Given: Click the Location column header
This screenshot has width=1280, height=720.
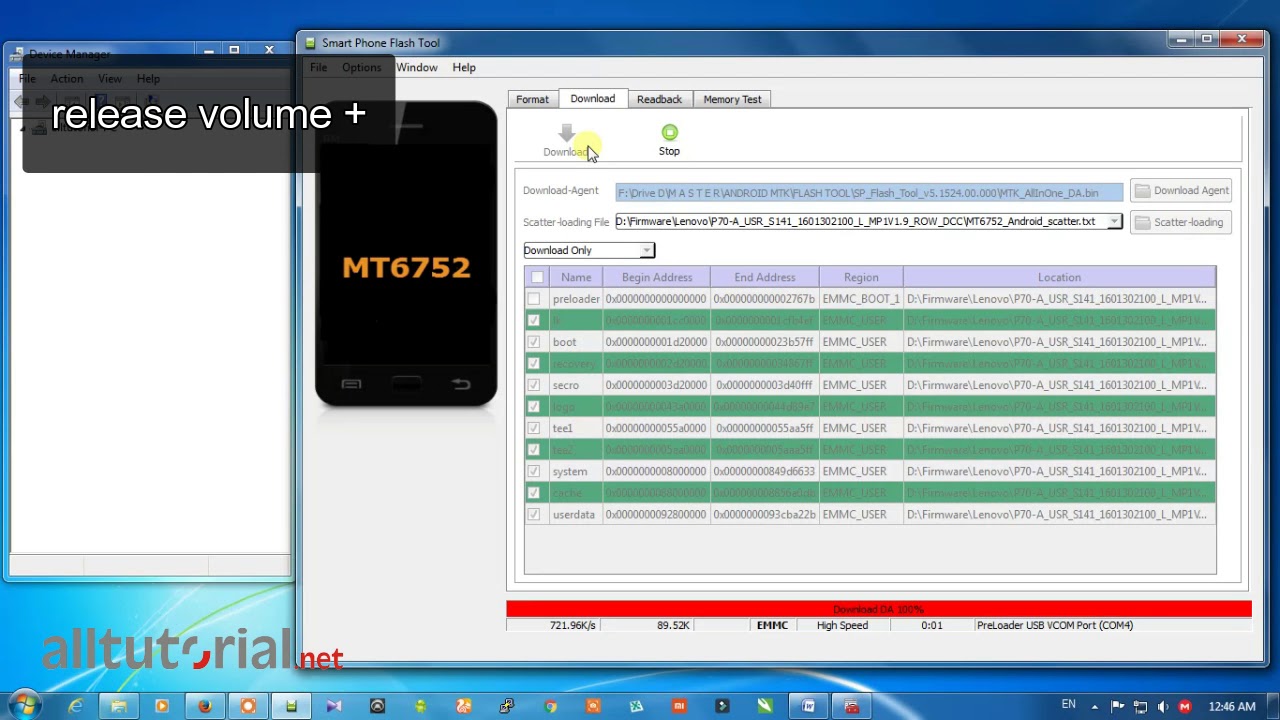Looking at the screenshot, I should pos(1059,278).
